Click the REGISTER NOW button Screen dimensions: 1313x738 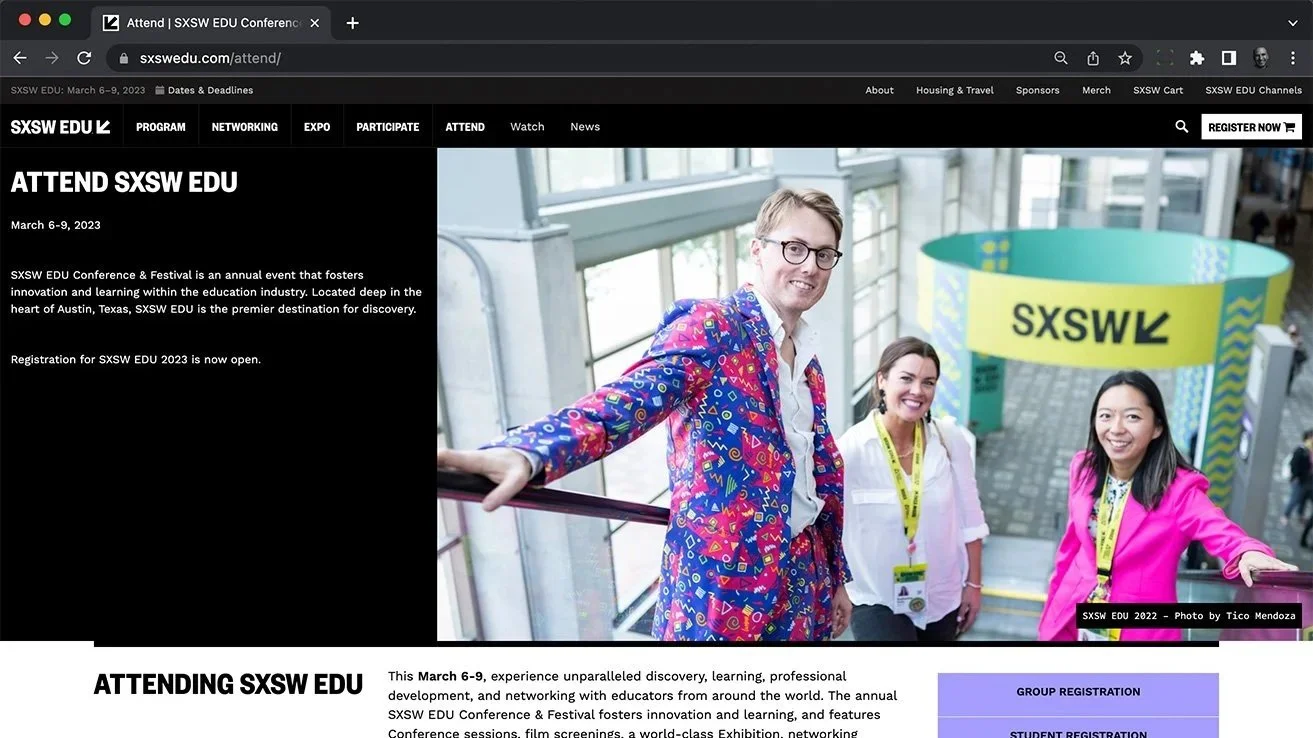tap(1251, 127)
